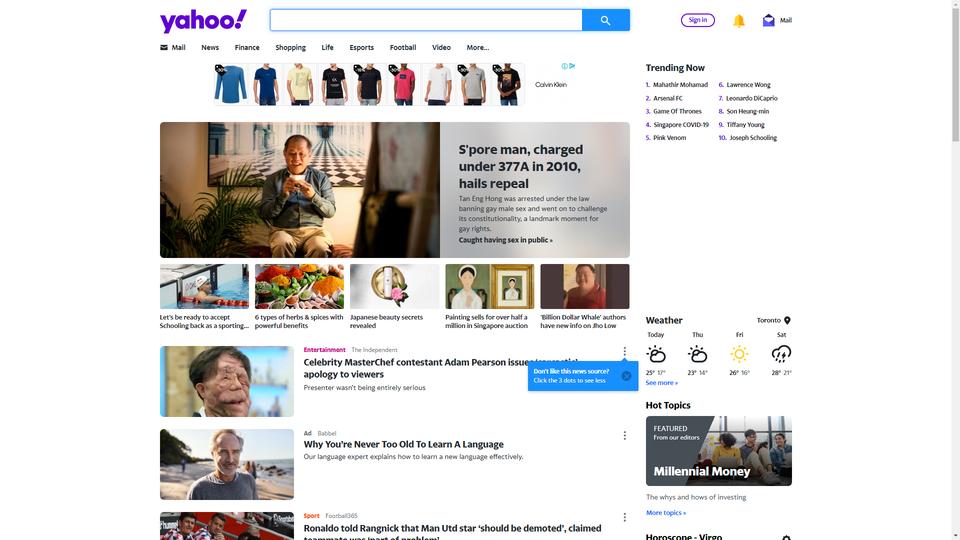Viewport: 960px width, 540px height.
Task: Open herbs and spices thumbnail story
Action: tap(299, 287)
